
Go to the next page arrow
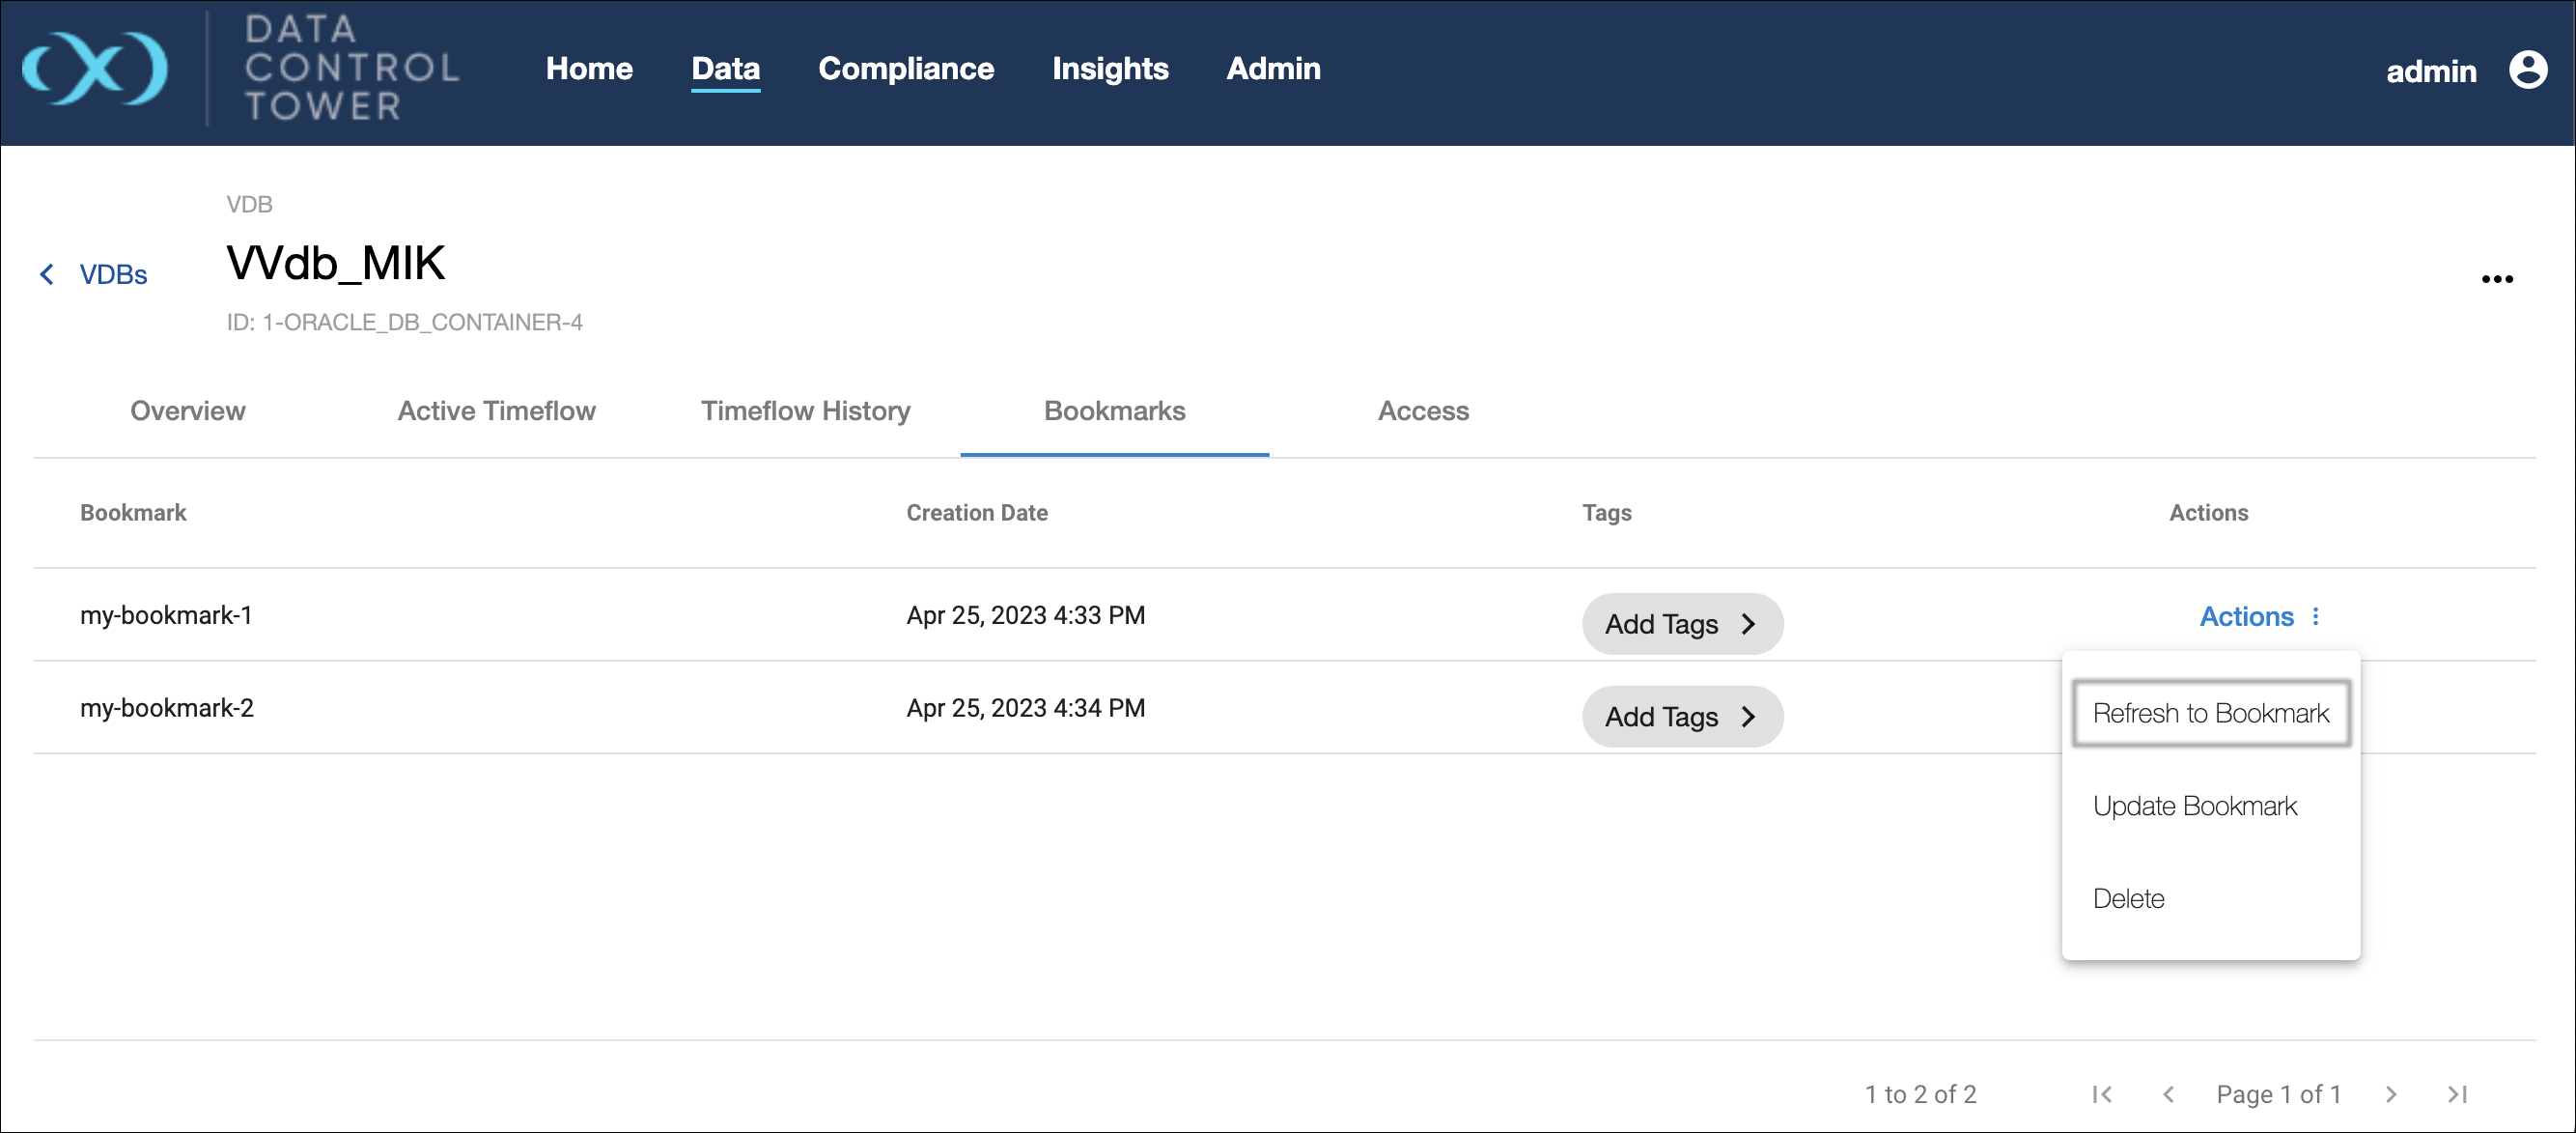[2390, 1094]
